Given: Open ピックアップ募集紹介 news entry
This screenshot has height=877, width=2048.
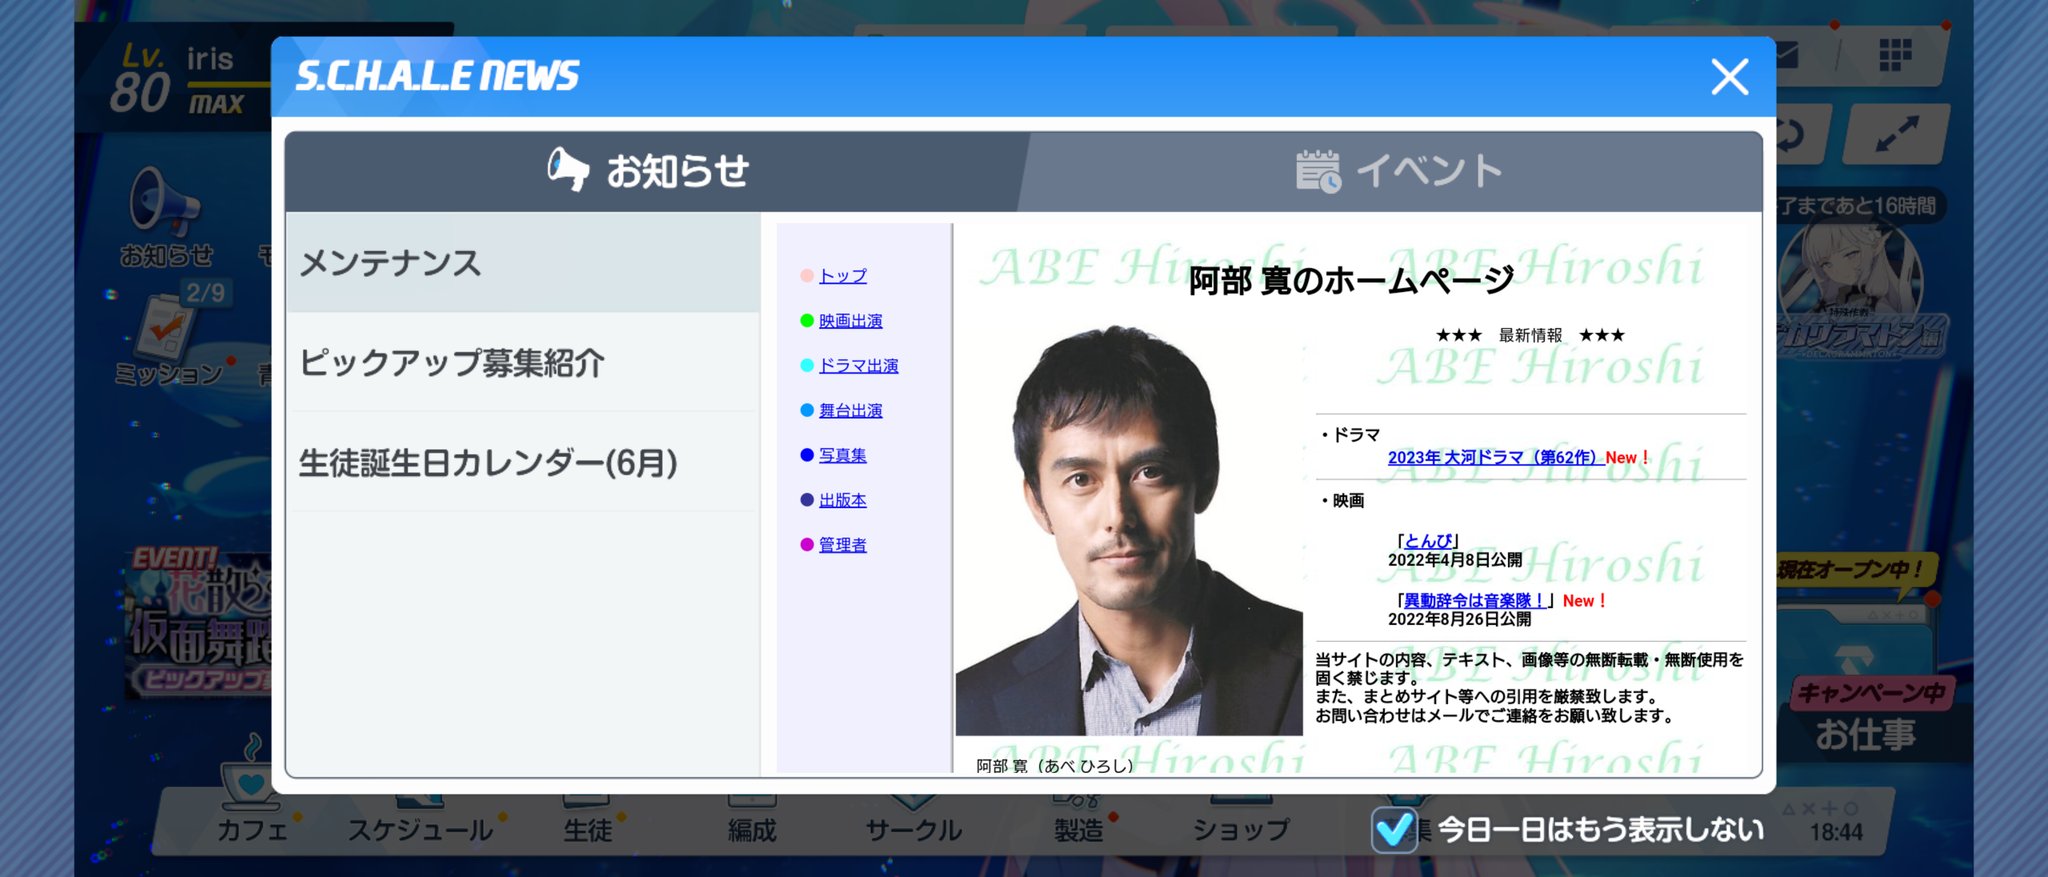Looking at the screenshot, I should [x=523, y=362].
